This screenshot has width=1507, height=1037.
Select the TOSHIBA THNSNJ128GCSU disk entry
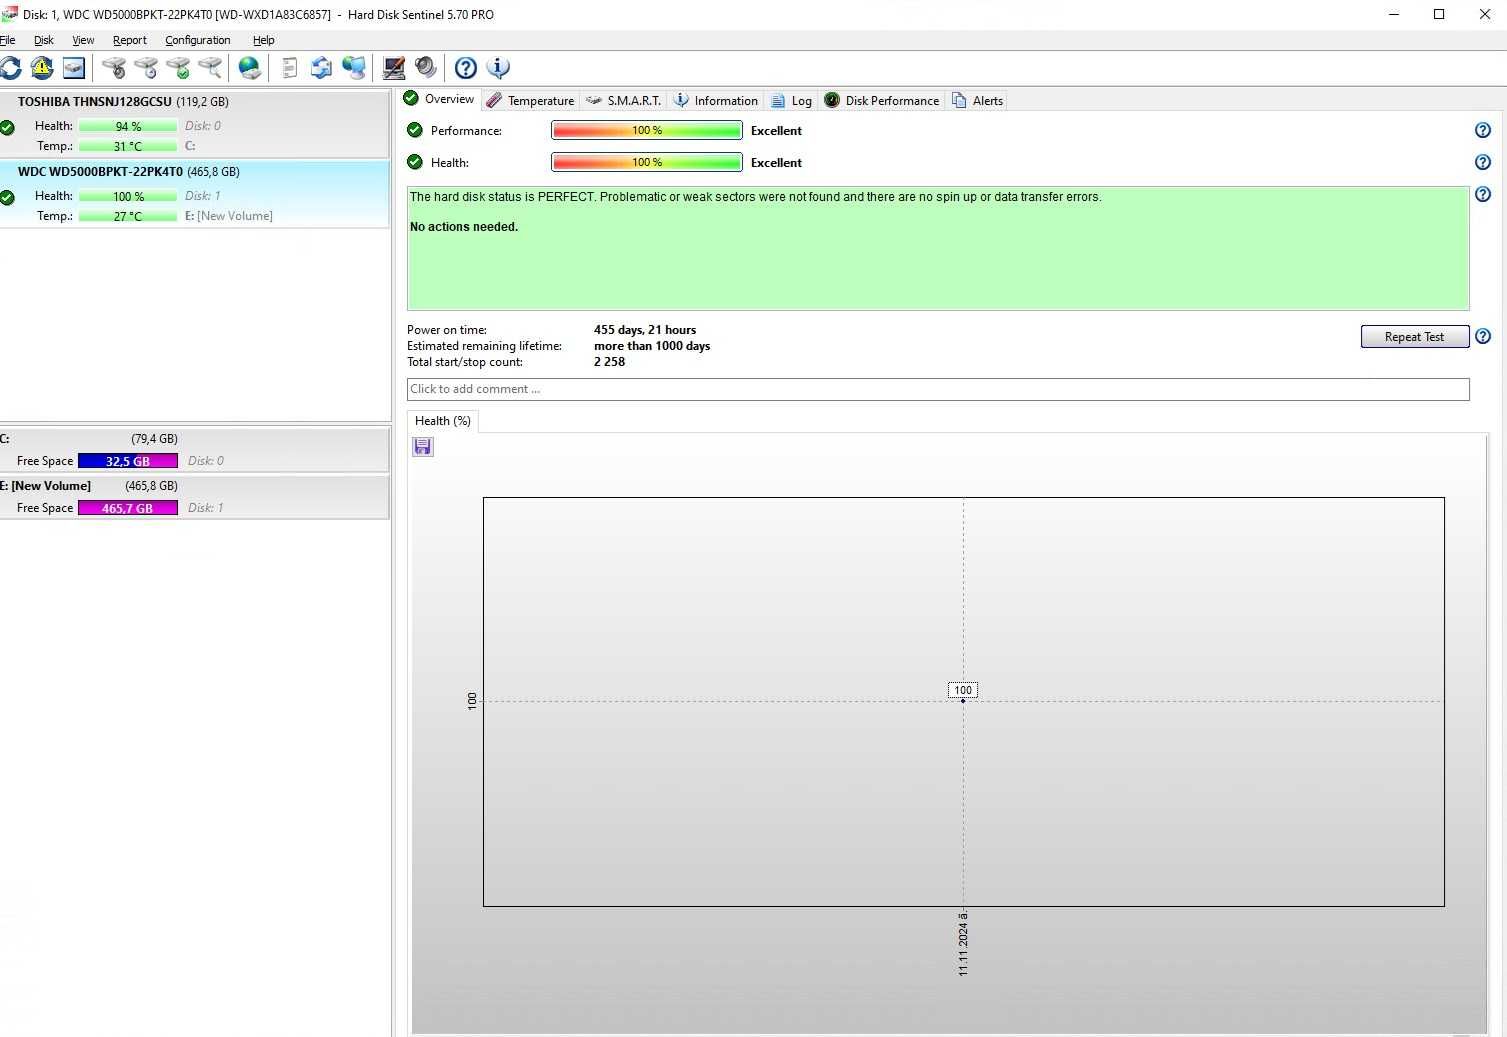[195, 124]
